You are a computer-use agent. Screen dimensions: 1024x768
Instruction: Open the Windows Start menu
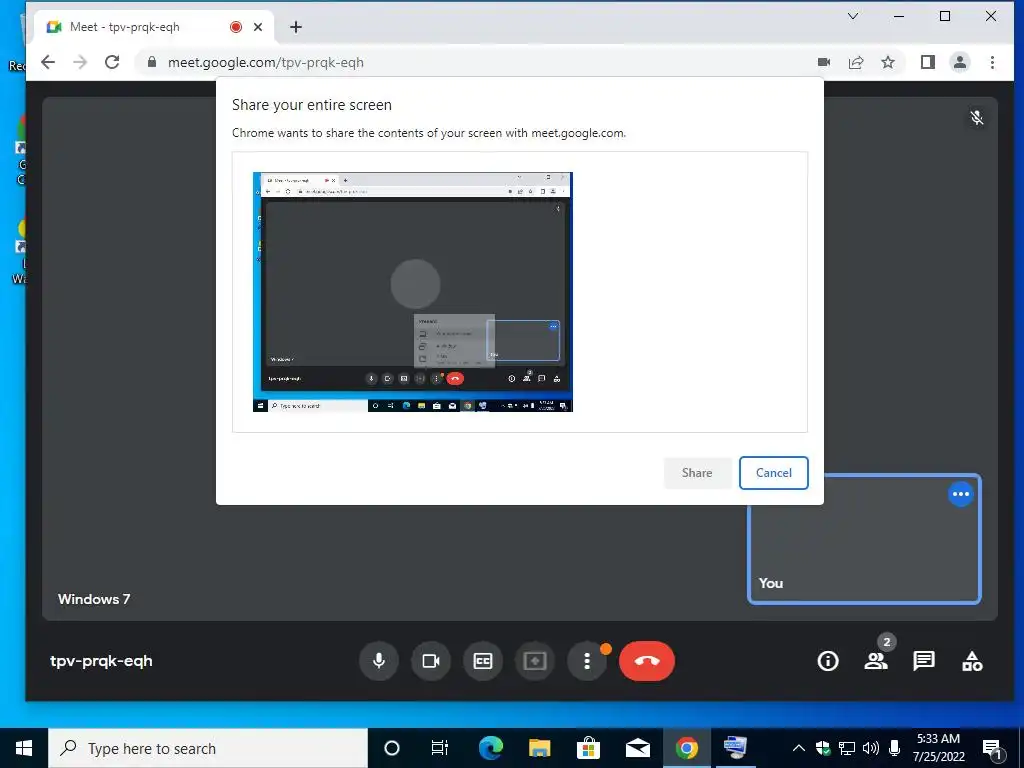24,748
